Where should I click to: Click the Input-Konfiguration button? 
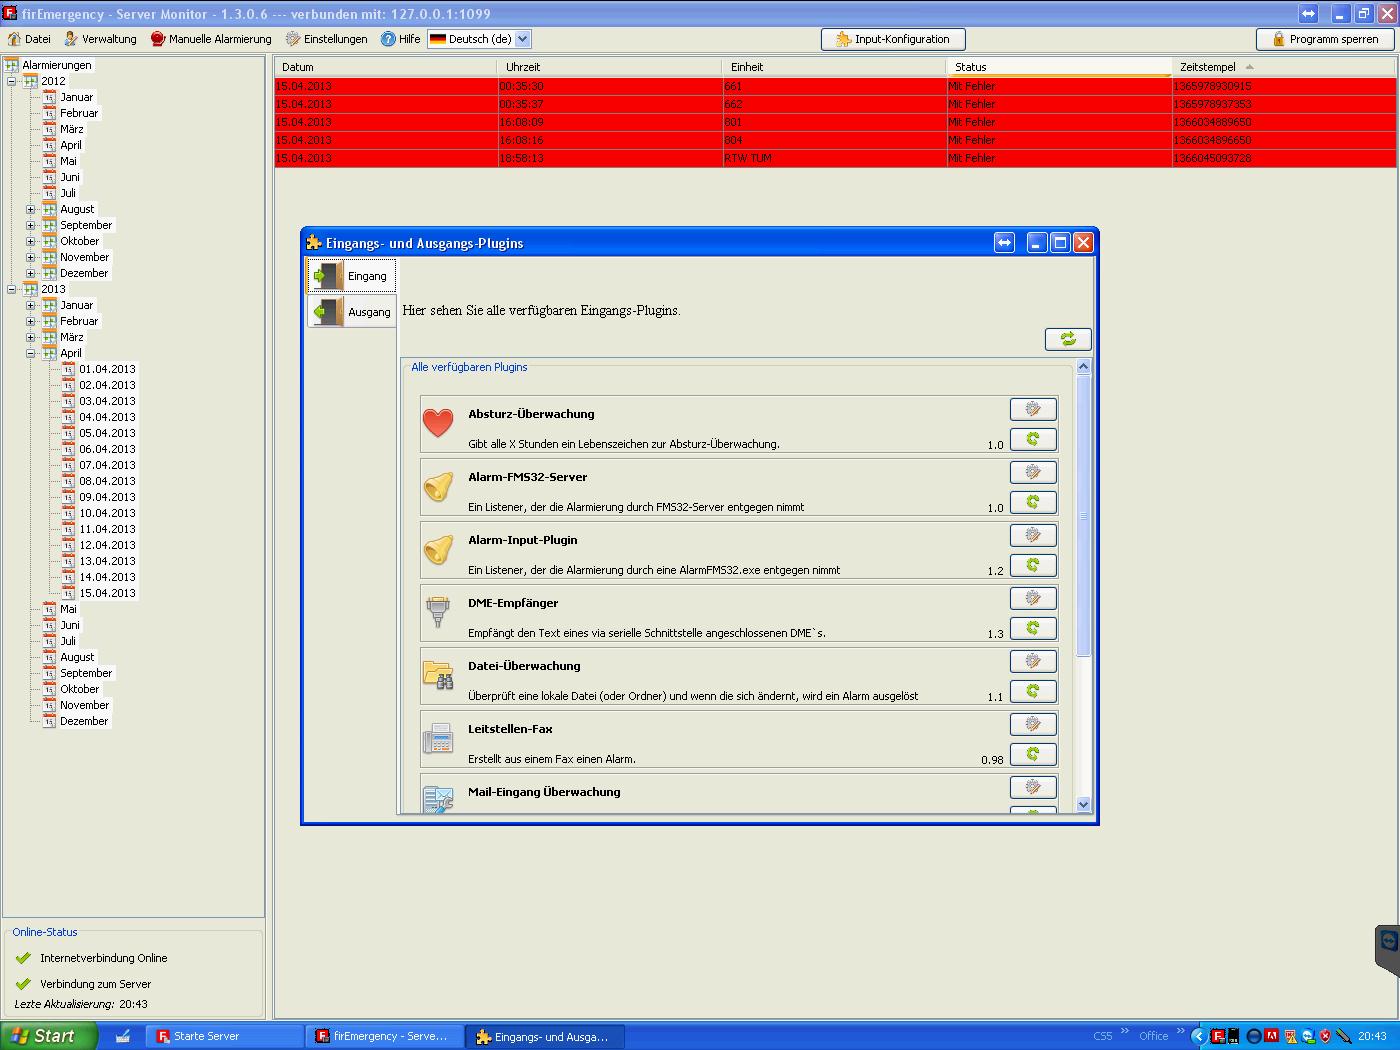click(892, 39)
